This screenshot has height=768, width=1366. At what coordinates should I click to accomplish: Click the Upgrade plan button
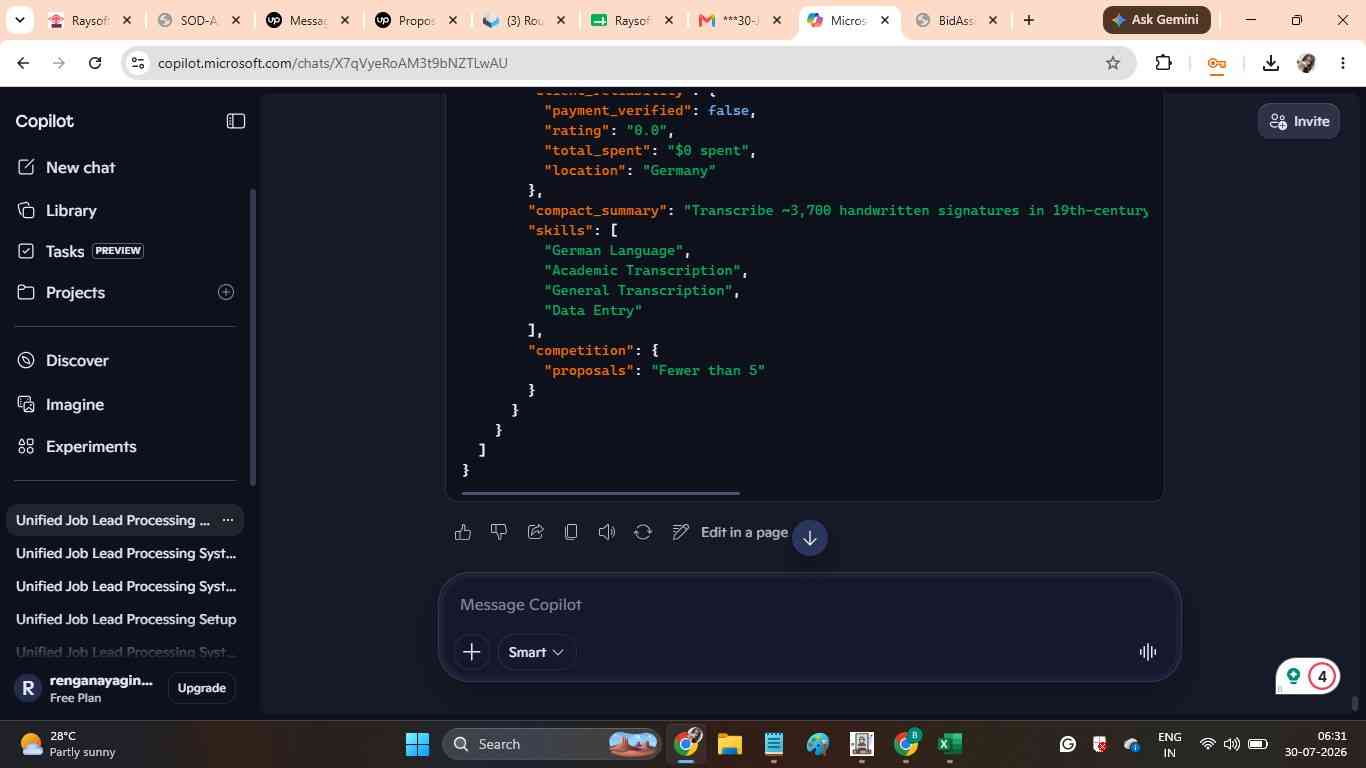point(201,688)
